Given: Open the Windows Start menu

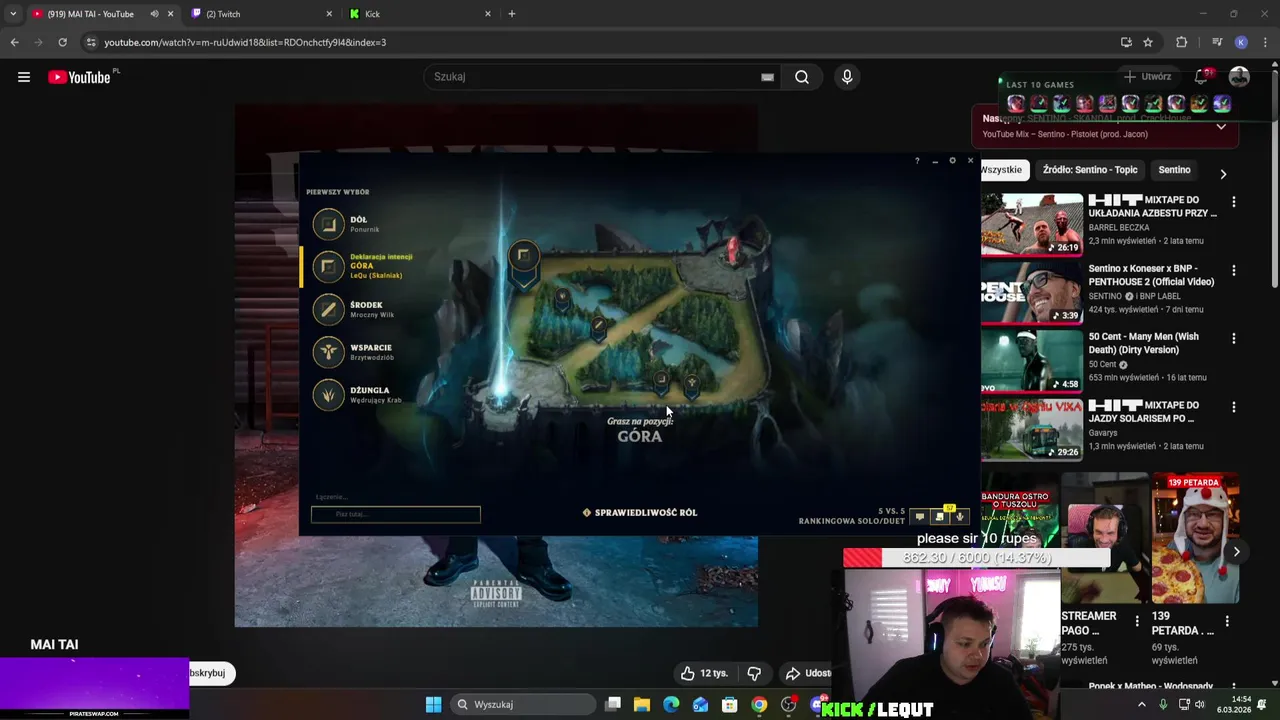Looking at the screenshot, I should [x=433, y=704].
